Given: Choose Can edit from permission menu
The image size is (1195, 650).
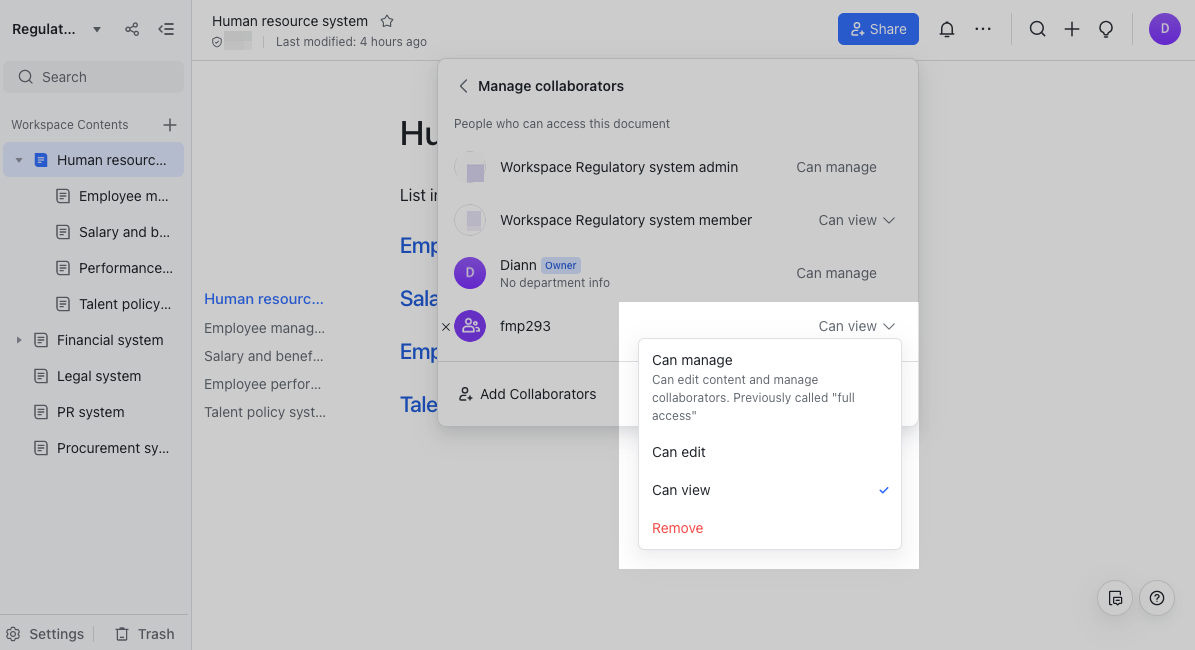Looking at the screenshot, I should coord(679,452).
